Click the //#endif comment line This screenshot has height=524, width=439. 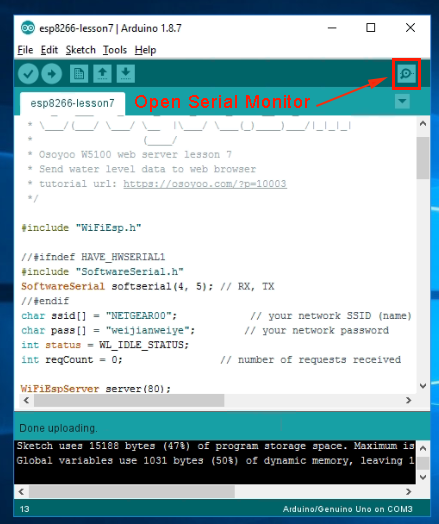click(45, 301)
